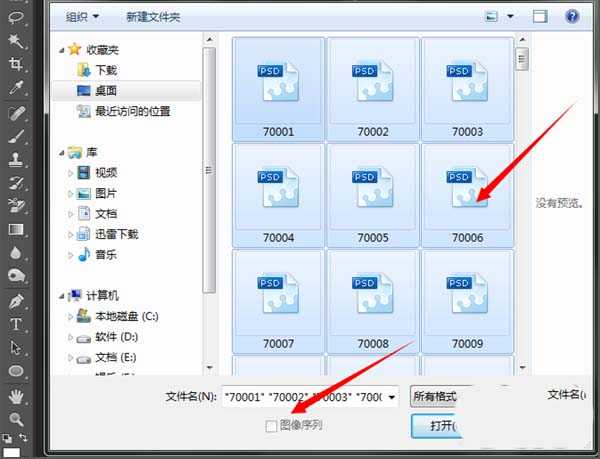Viewport: 600px width, 459px height.
Task: Select the Gradient tool
Action: pyautogui.click(x=16, y=229)
